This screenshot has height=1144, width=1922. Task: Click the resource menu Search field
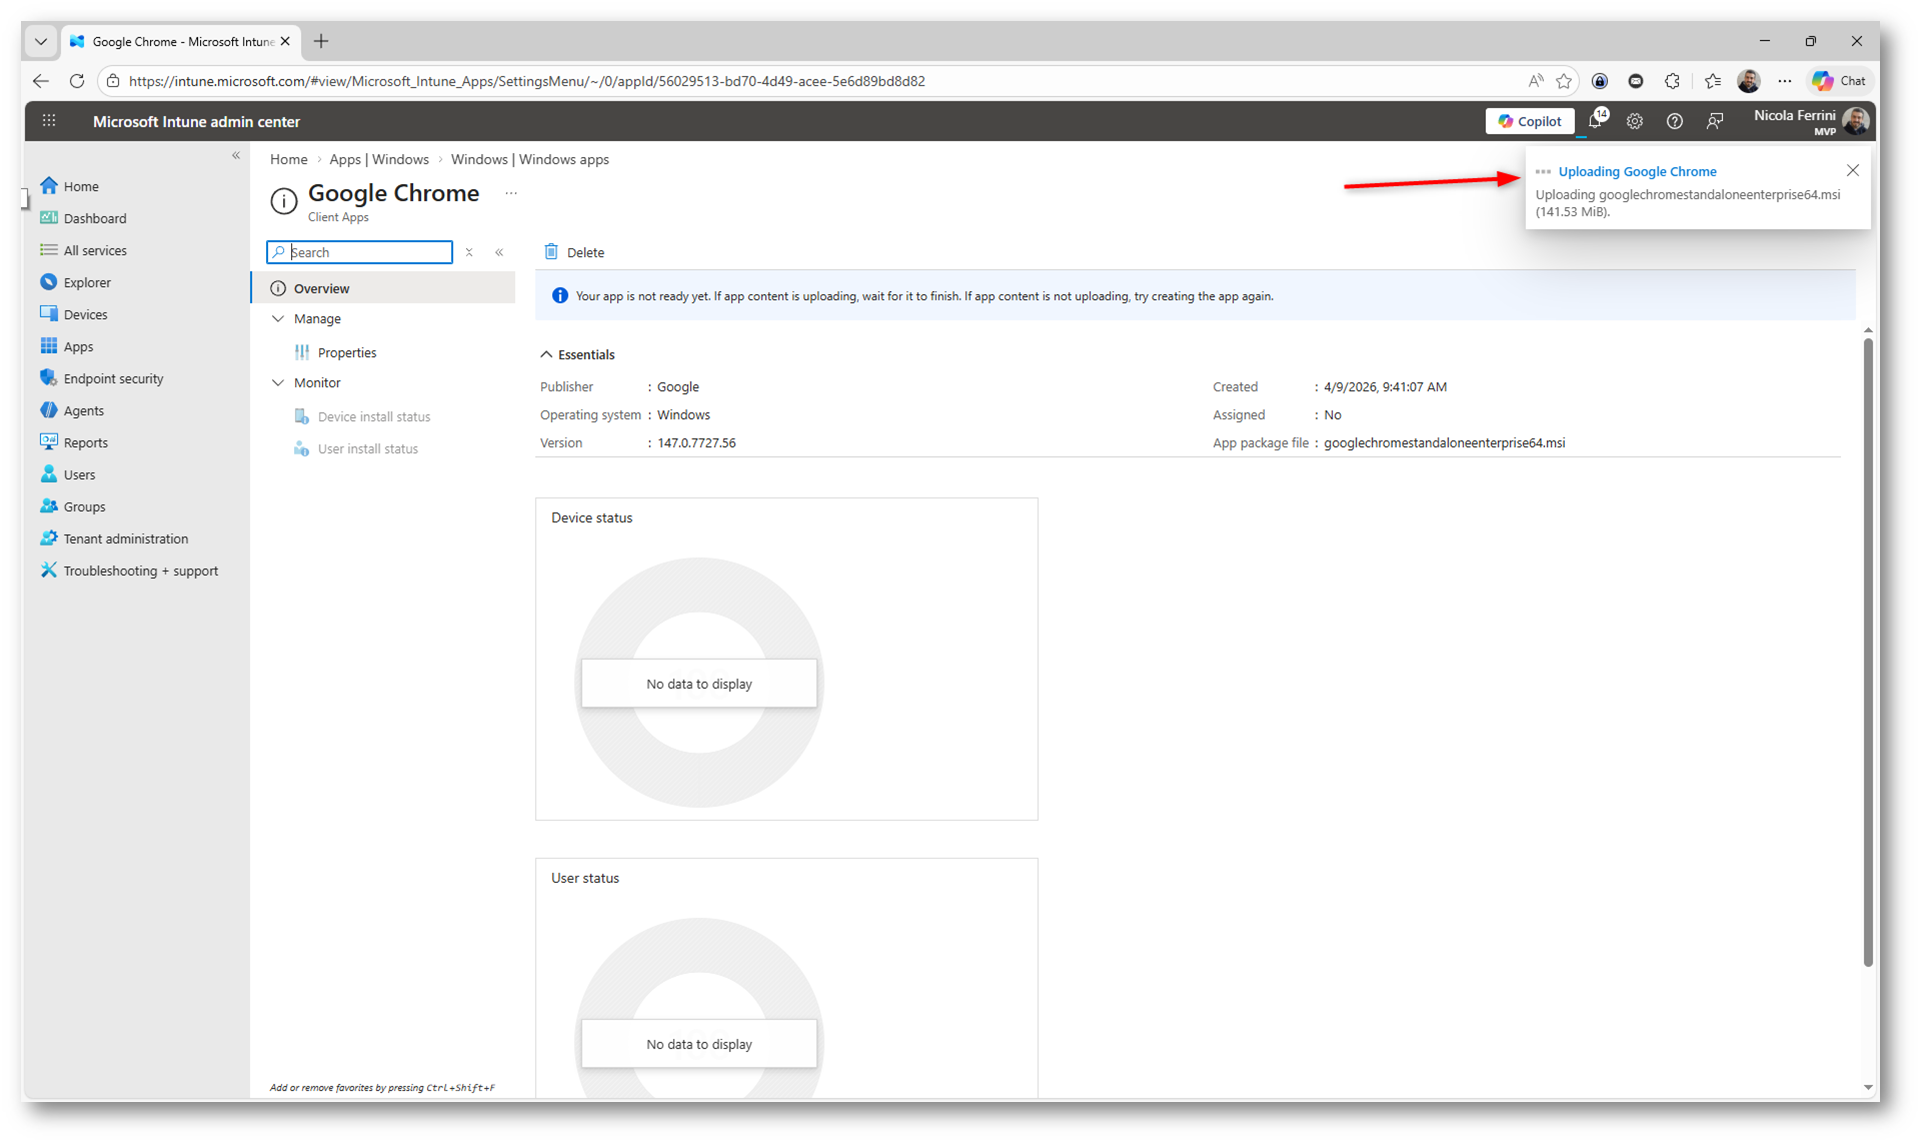[x=367, y=252]
